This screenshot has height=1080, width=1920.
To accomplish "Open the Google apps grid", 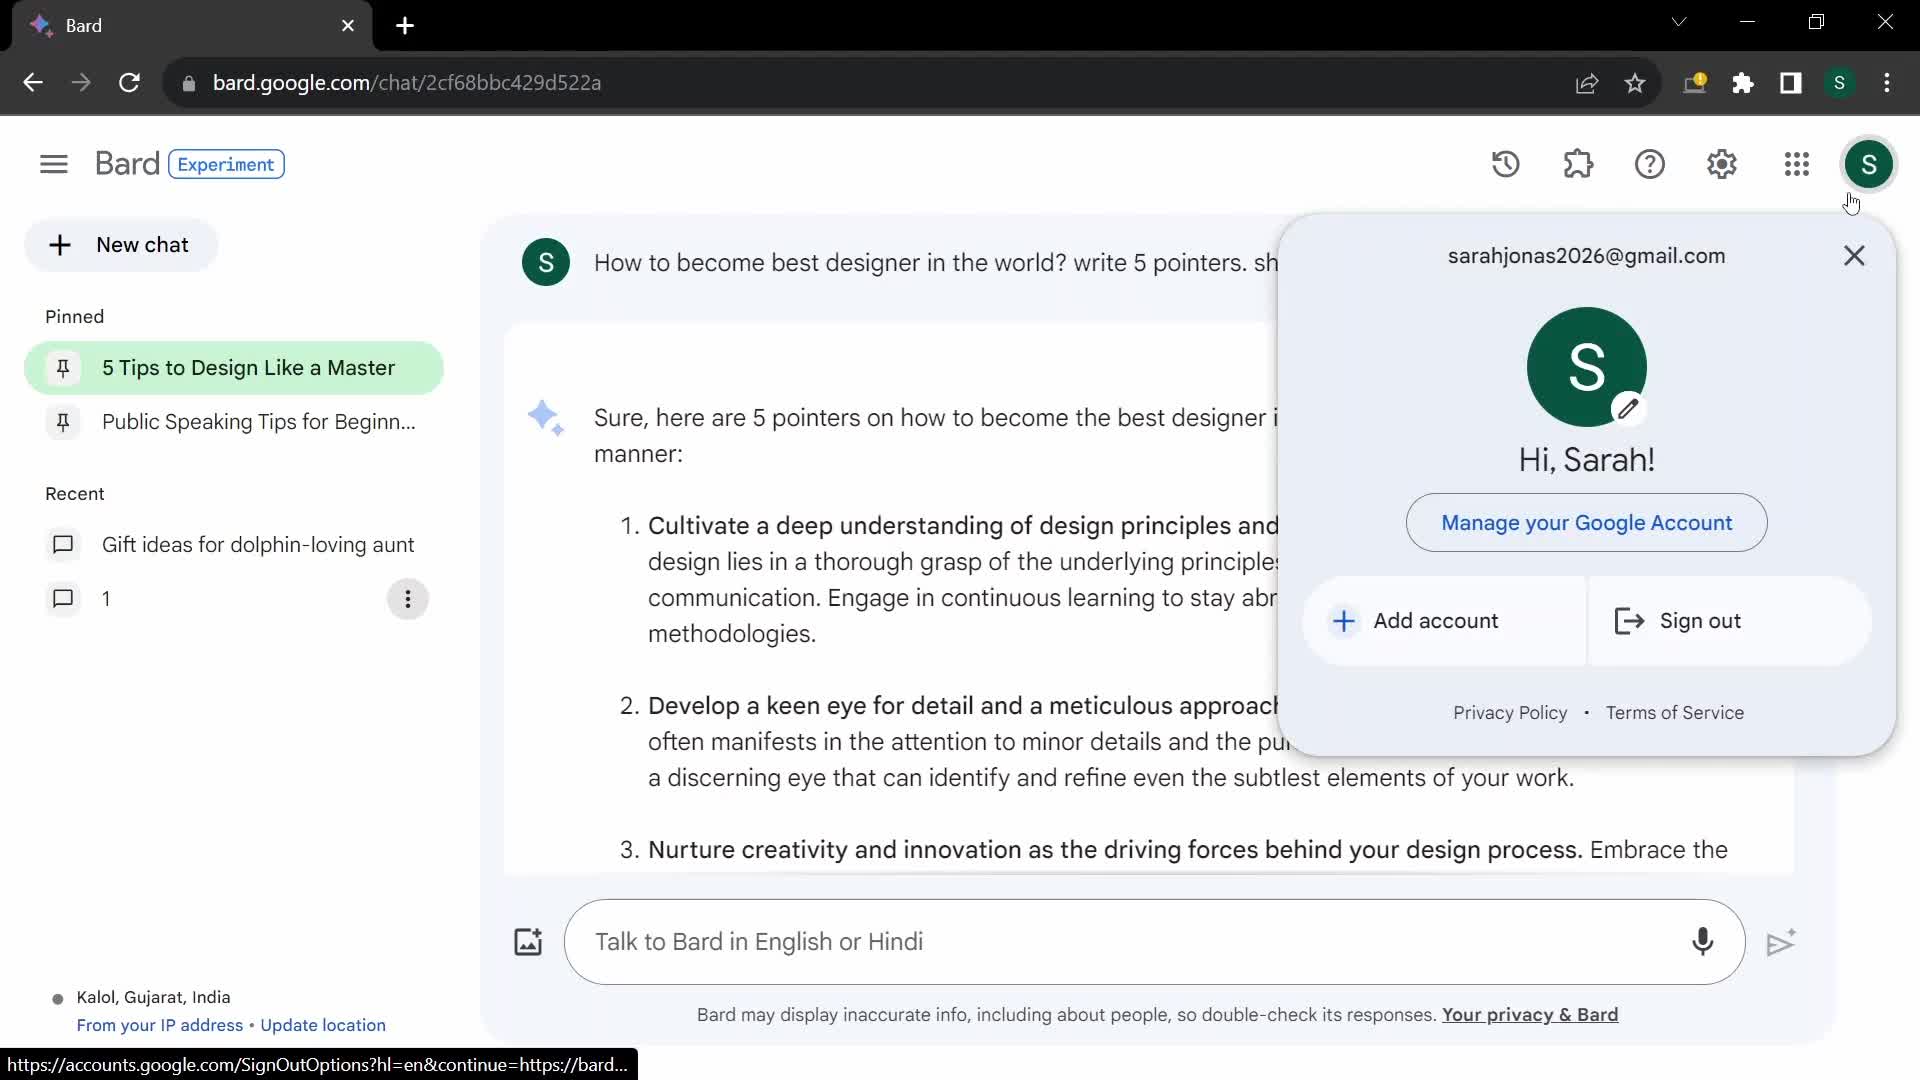I will (x=1797, y=164).
